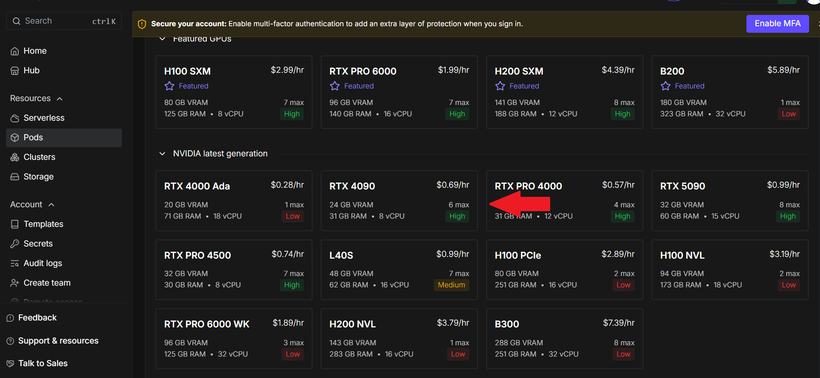Click the Feedback icon
Viewport: 820px width, 378px height.
10,318
